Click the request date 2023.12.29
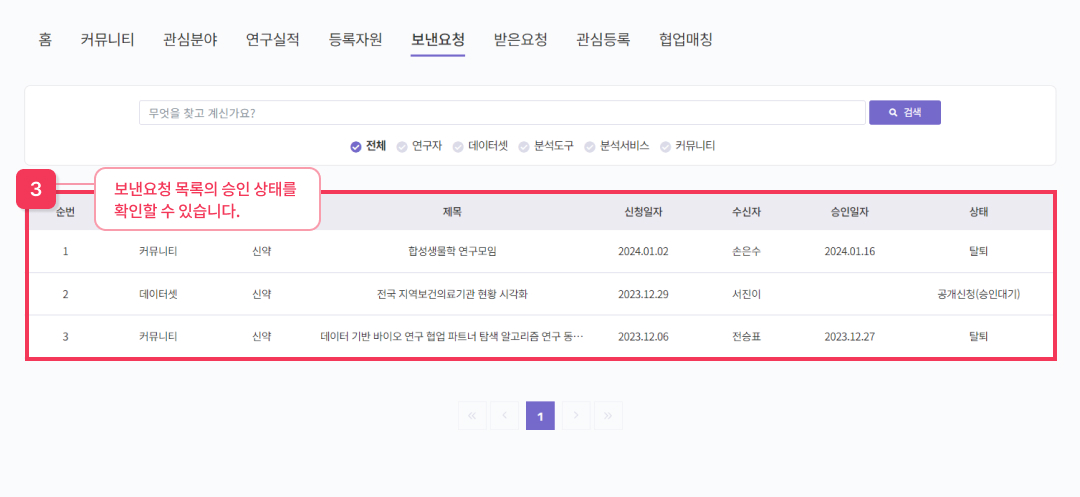The image size is (1080, 497). pos(643,295)
